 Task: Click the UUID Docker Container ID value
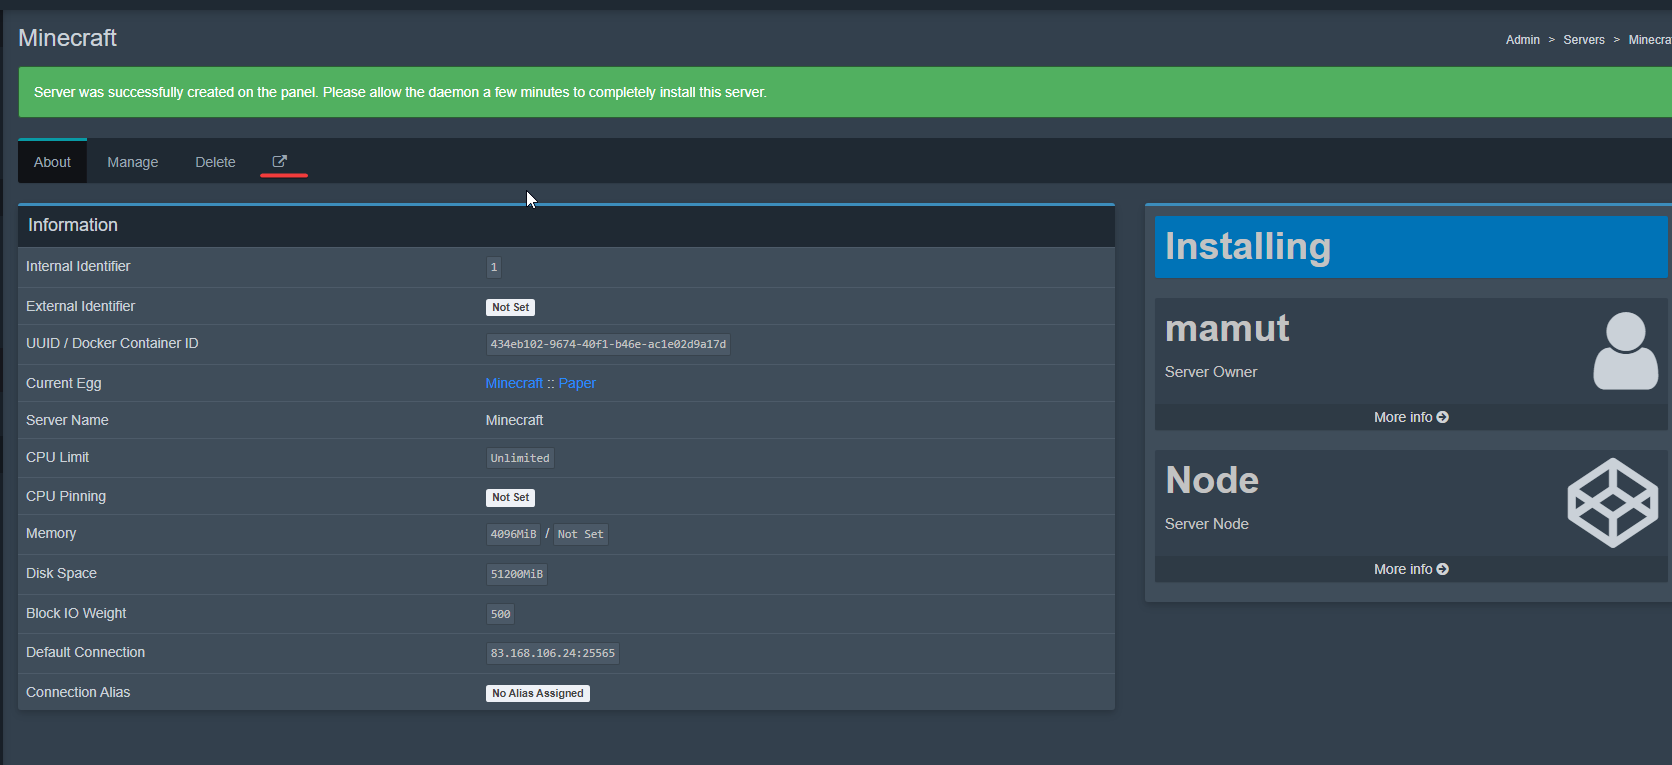pos(608,344)
